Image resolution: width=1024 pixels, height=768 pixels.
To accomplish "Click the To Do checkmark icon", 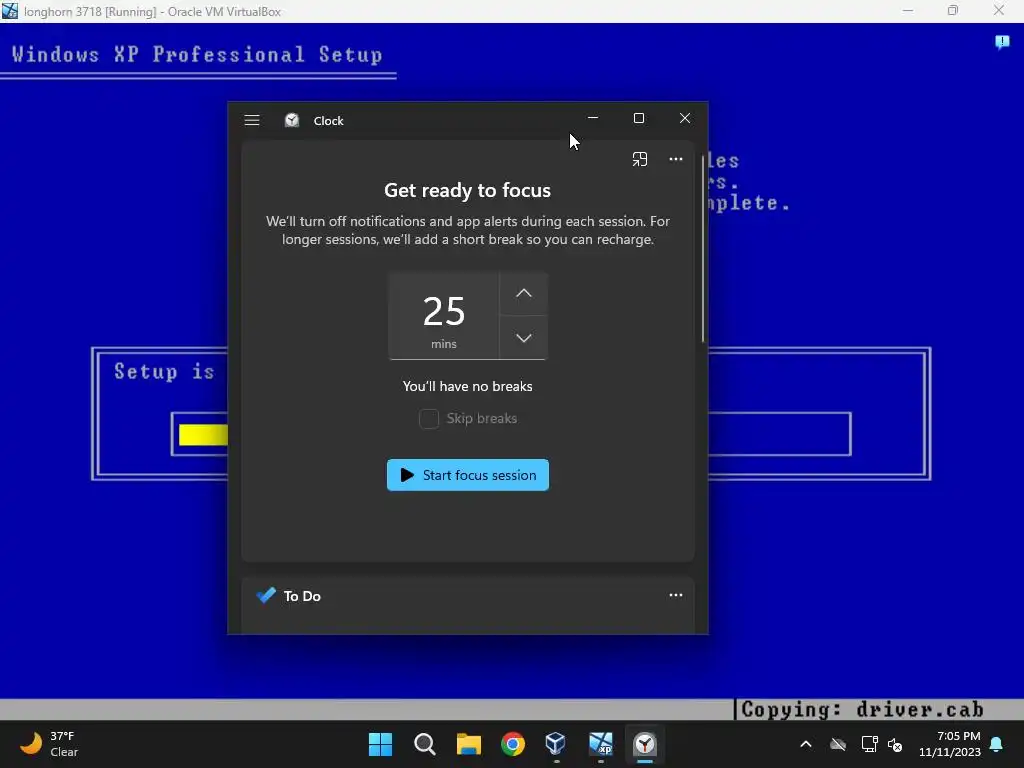I will point(266,595).
